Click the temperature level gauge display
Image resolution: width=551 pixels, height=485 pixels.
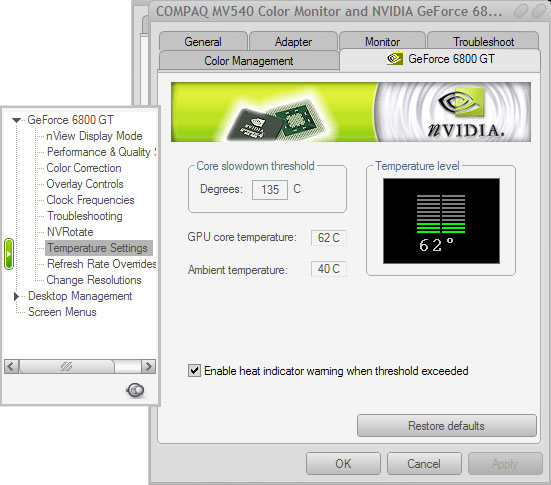[441, 221]
